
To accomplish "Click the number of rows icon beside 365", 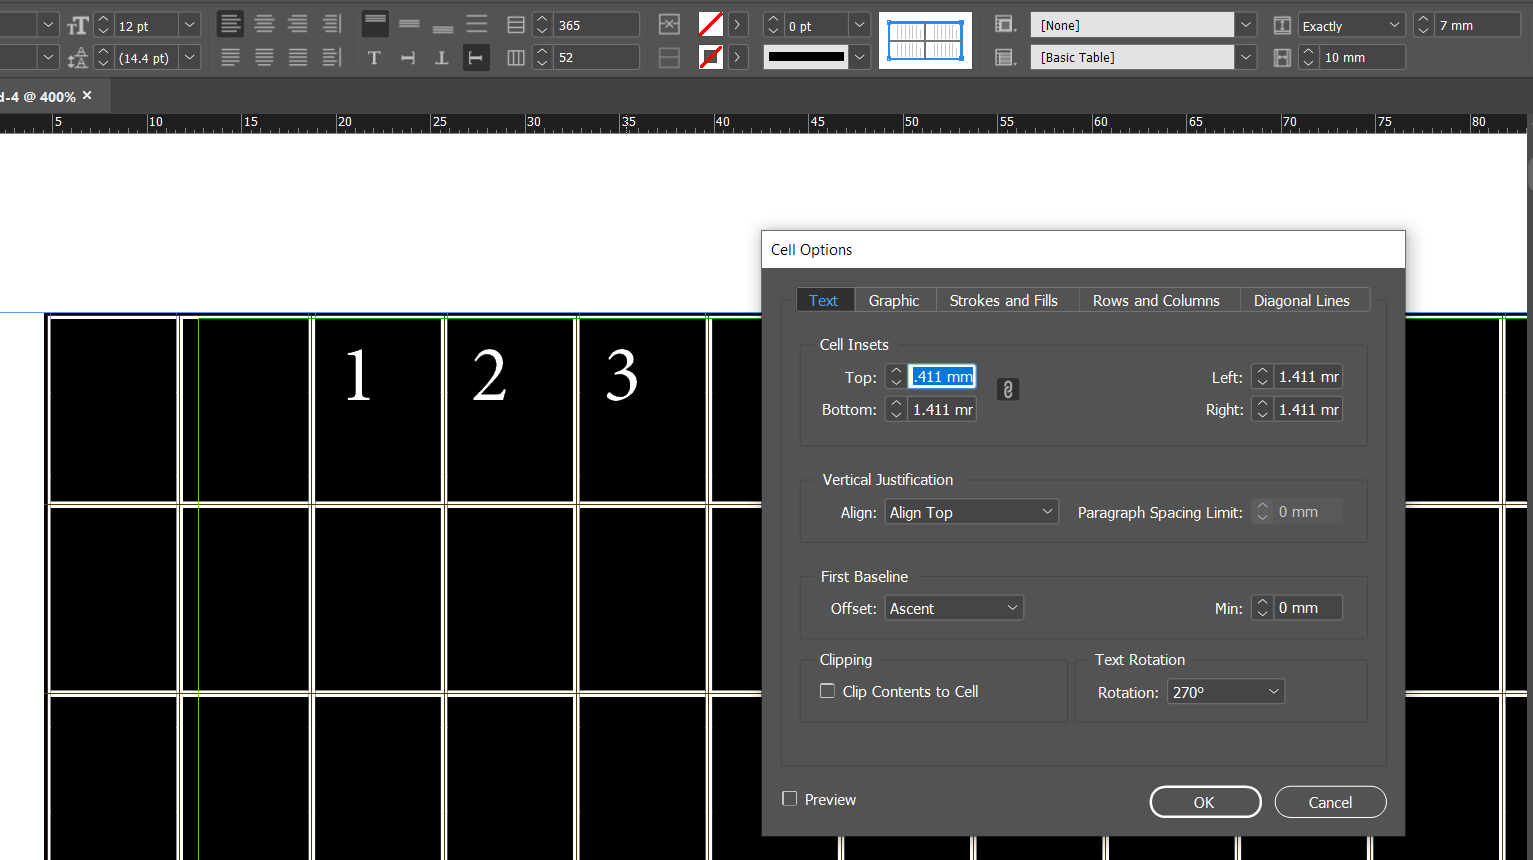I will pyautogui.click(x=515, y=24).
